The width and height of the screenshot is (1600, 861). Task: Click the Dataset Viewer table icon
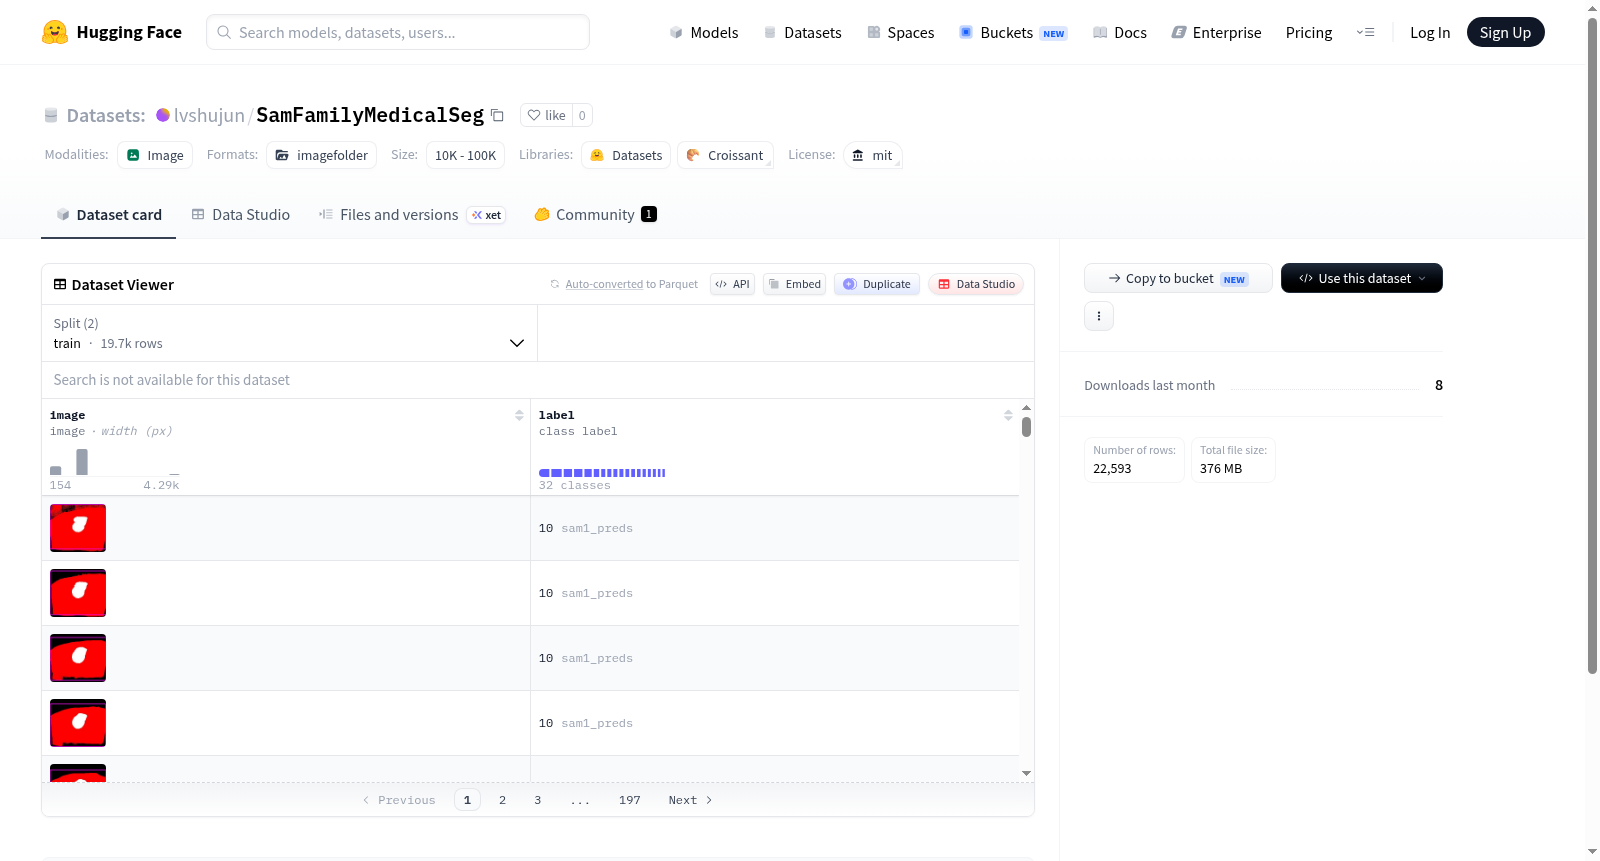[60, 284]
